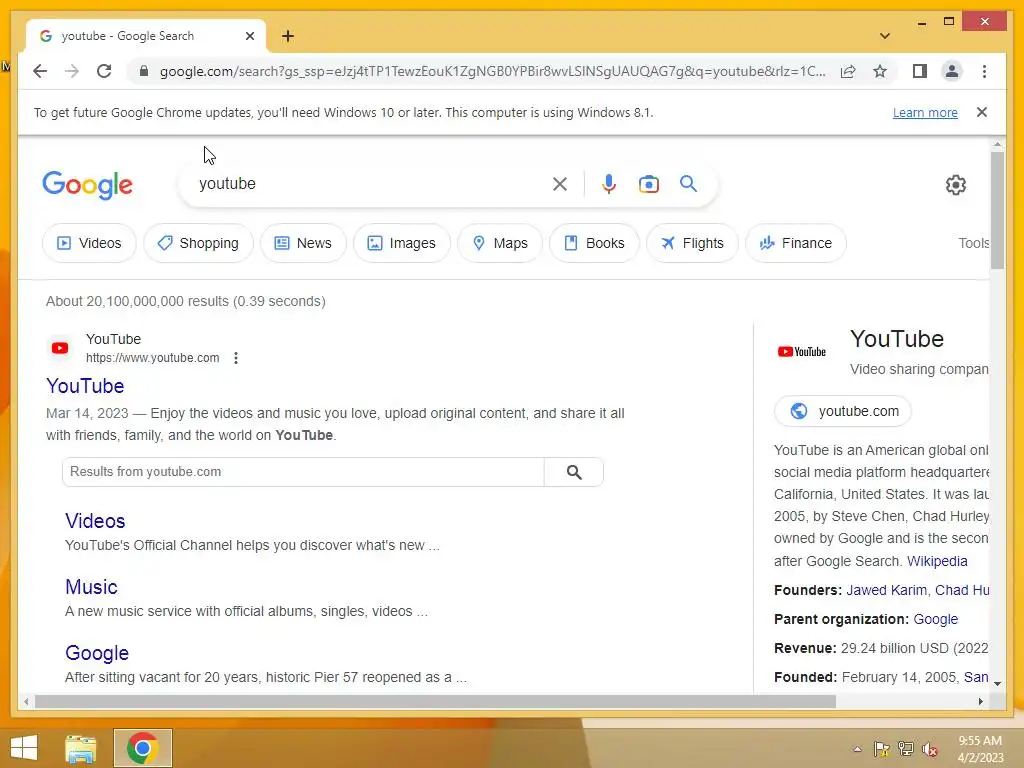Switch to Finance results
The width and height of the screenshot is (1024, 768).
click(x=795, y=243)
